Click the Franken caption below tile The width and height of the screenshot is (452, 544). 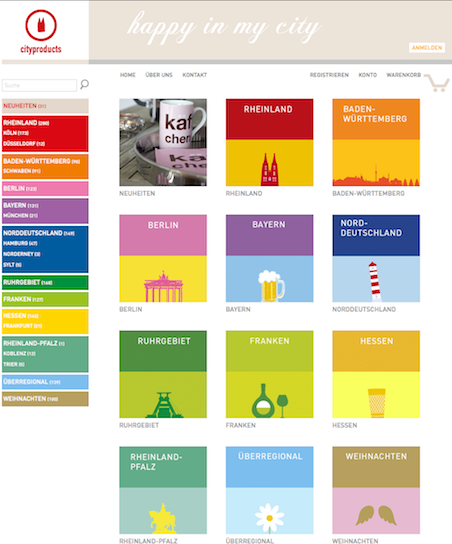[x=241, y=425]
